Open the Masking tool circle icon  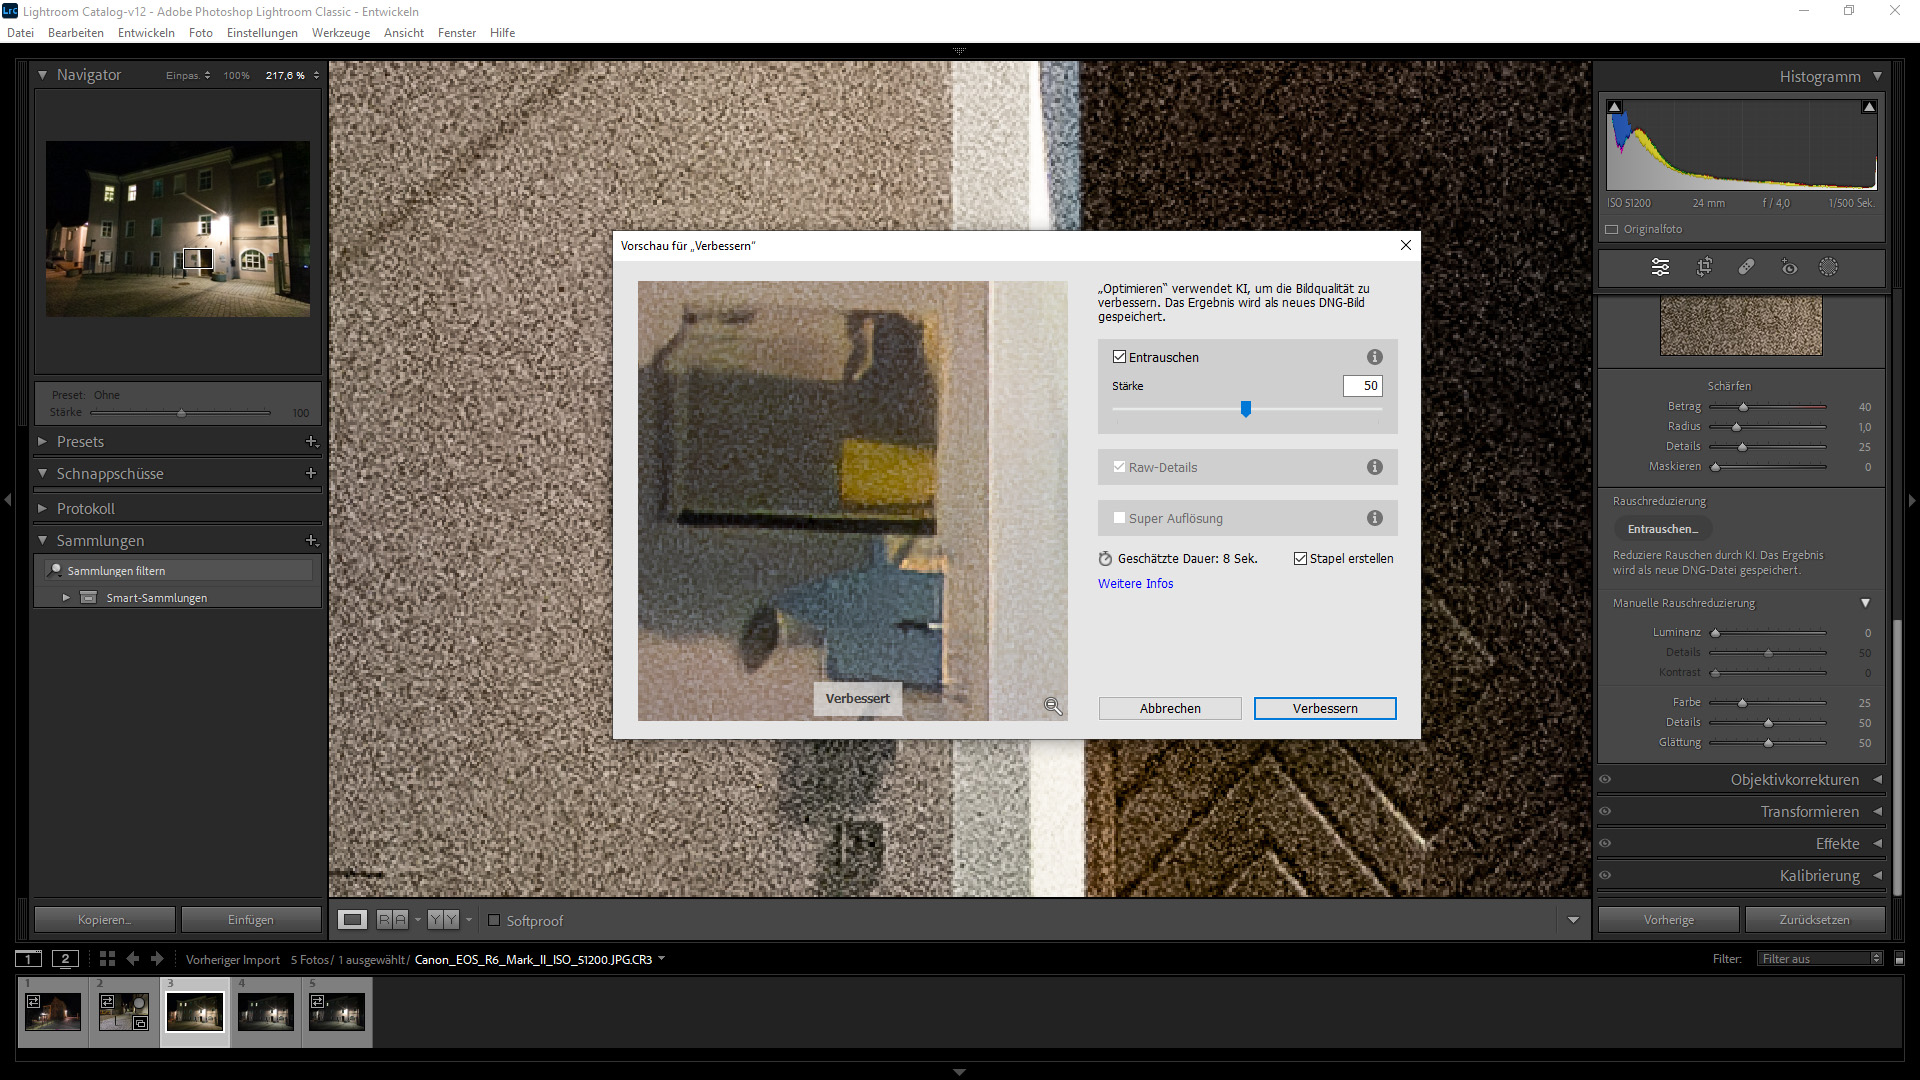pyautogui.click(x=1828, y=267)
